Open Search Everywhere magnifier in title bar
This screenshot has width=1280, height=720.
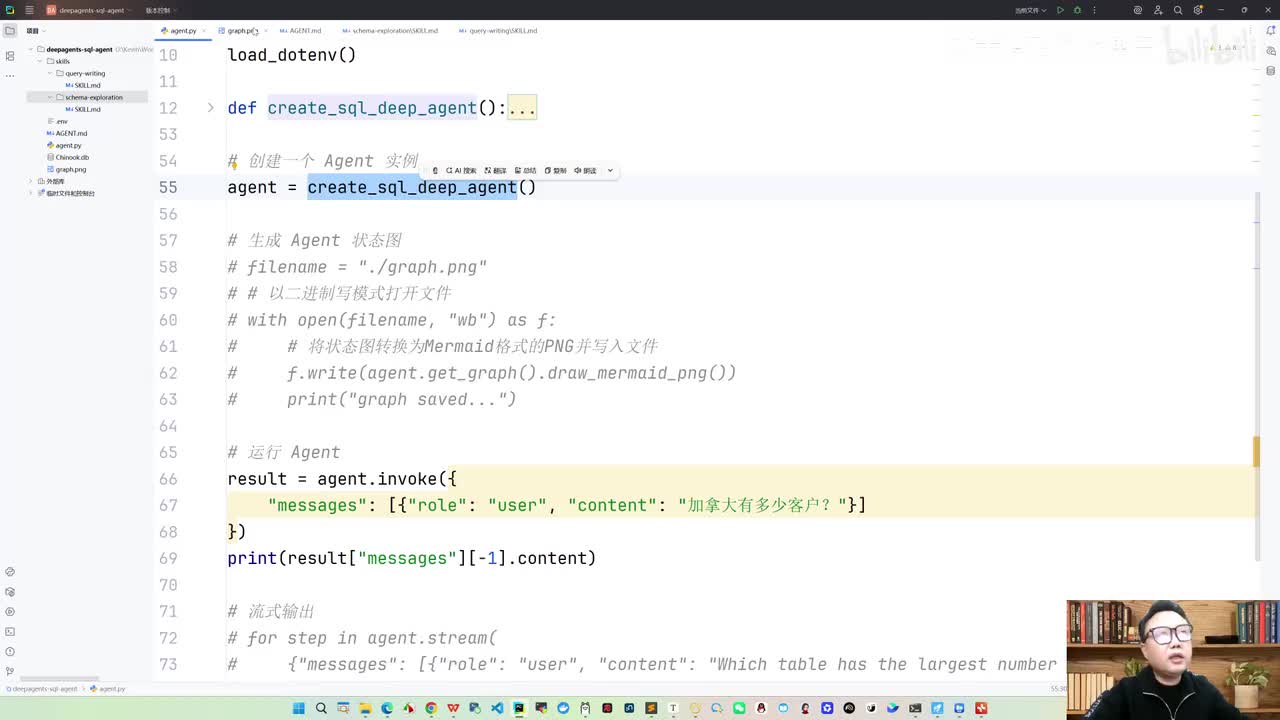tap(1178, 10)
